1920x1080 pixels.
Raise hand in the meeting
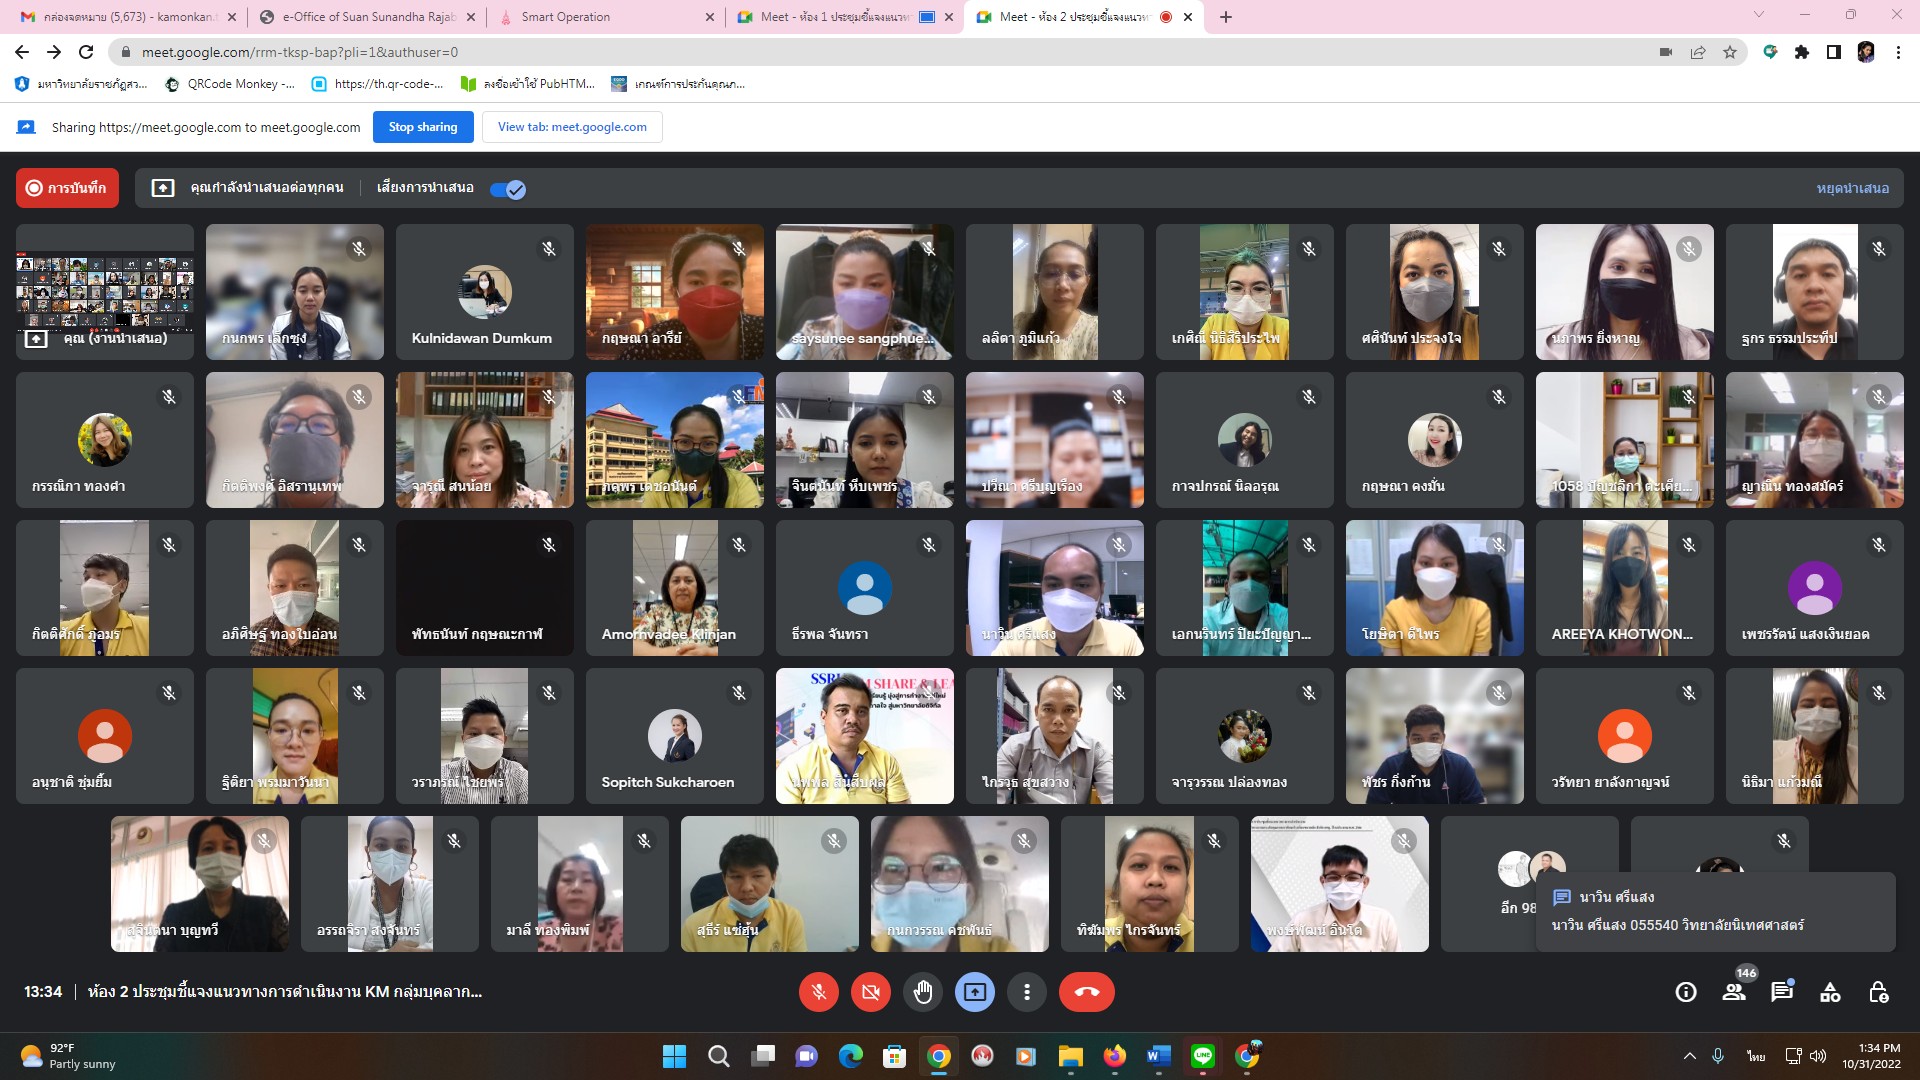click(x=923, y=992)
